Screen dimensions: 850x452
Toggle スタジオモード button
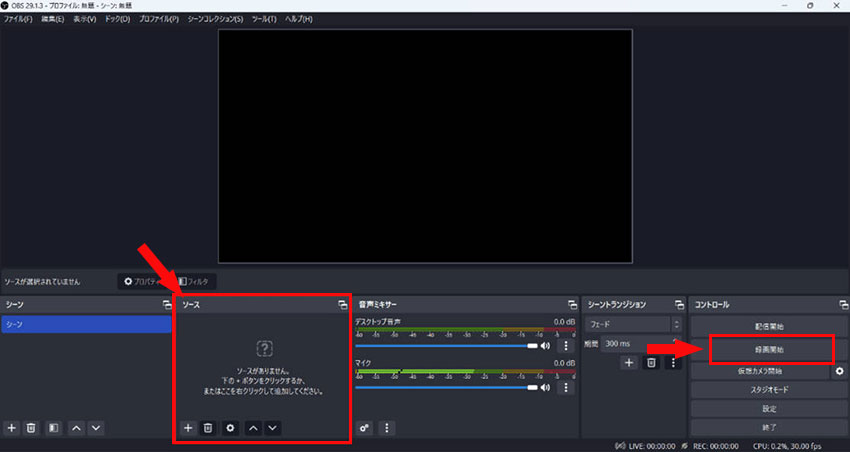point(769,390)
